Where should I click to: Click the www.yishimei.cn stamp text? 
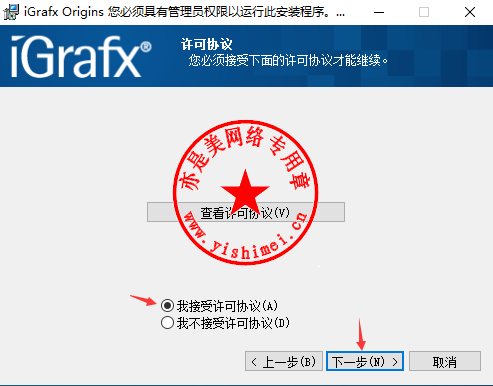(246, 239)
